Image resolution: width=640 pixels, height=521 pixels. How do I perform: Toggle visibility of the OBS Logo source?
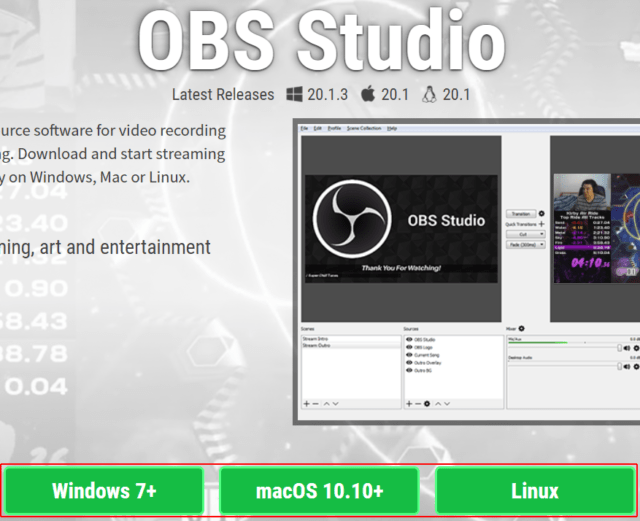coord(409,347)
